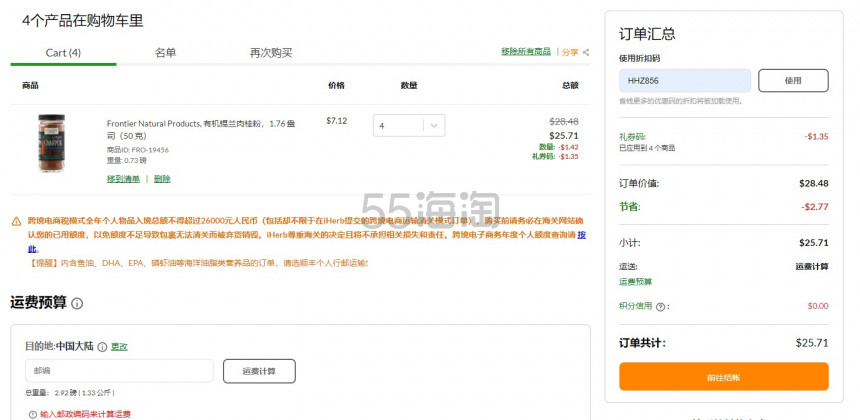Screen dimensions: 860x420
Task: Click the red alert icon before 输入邮政编码
Action: point(32,413)
